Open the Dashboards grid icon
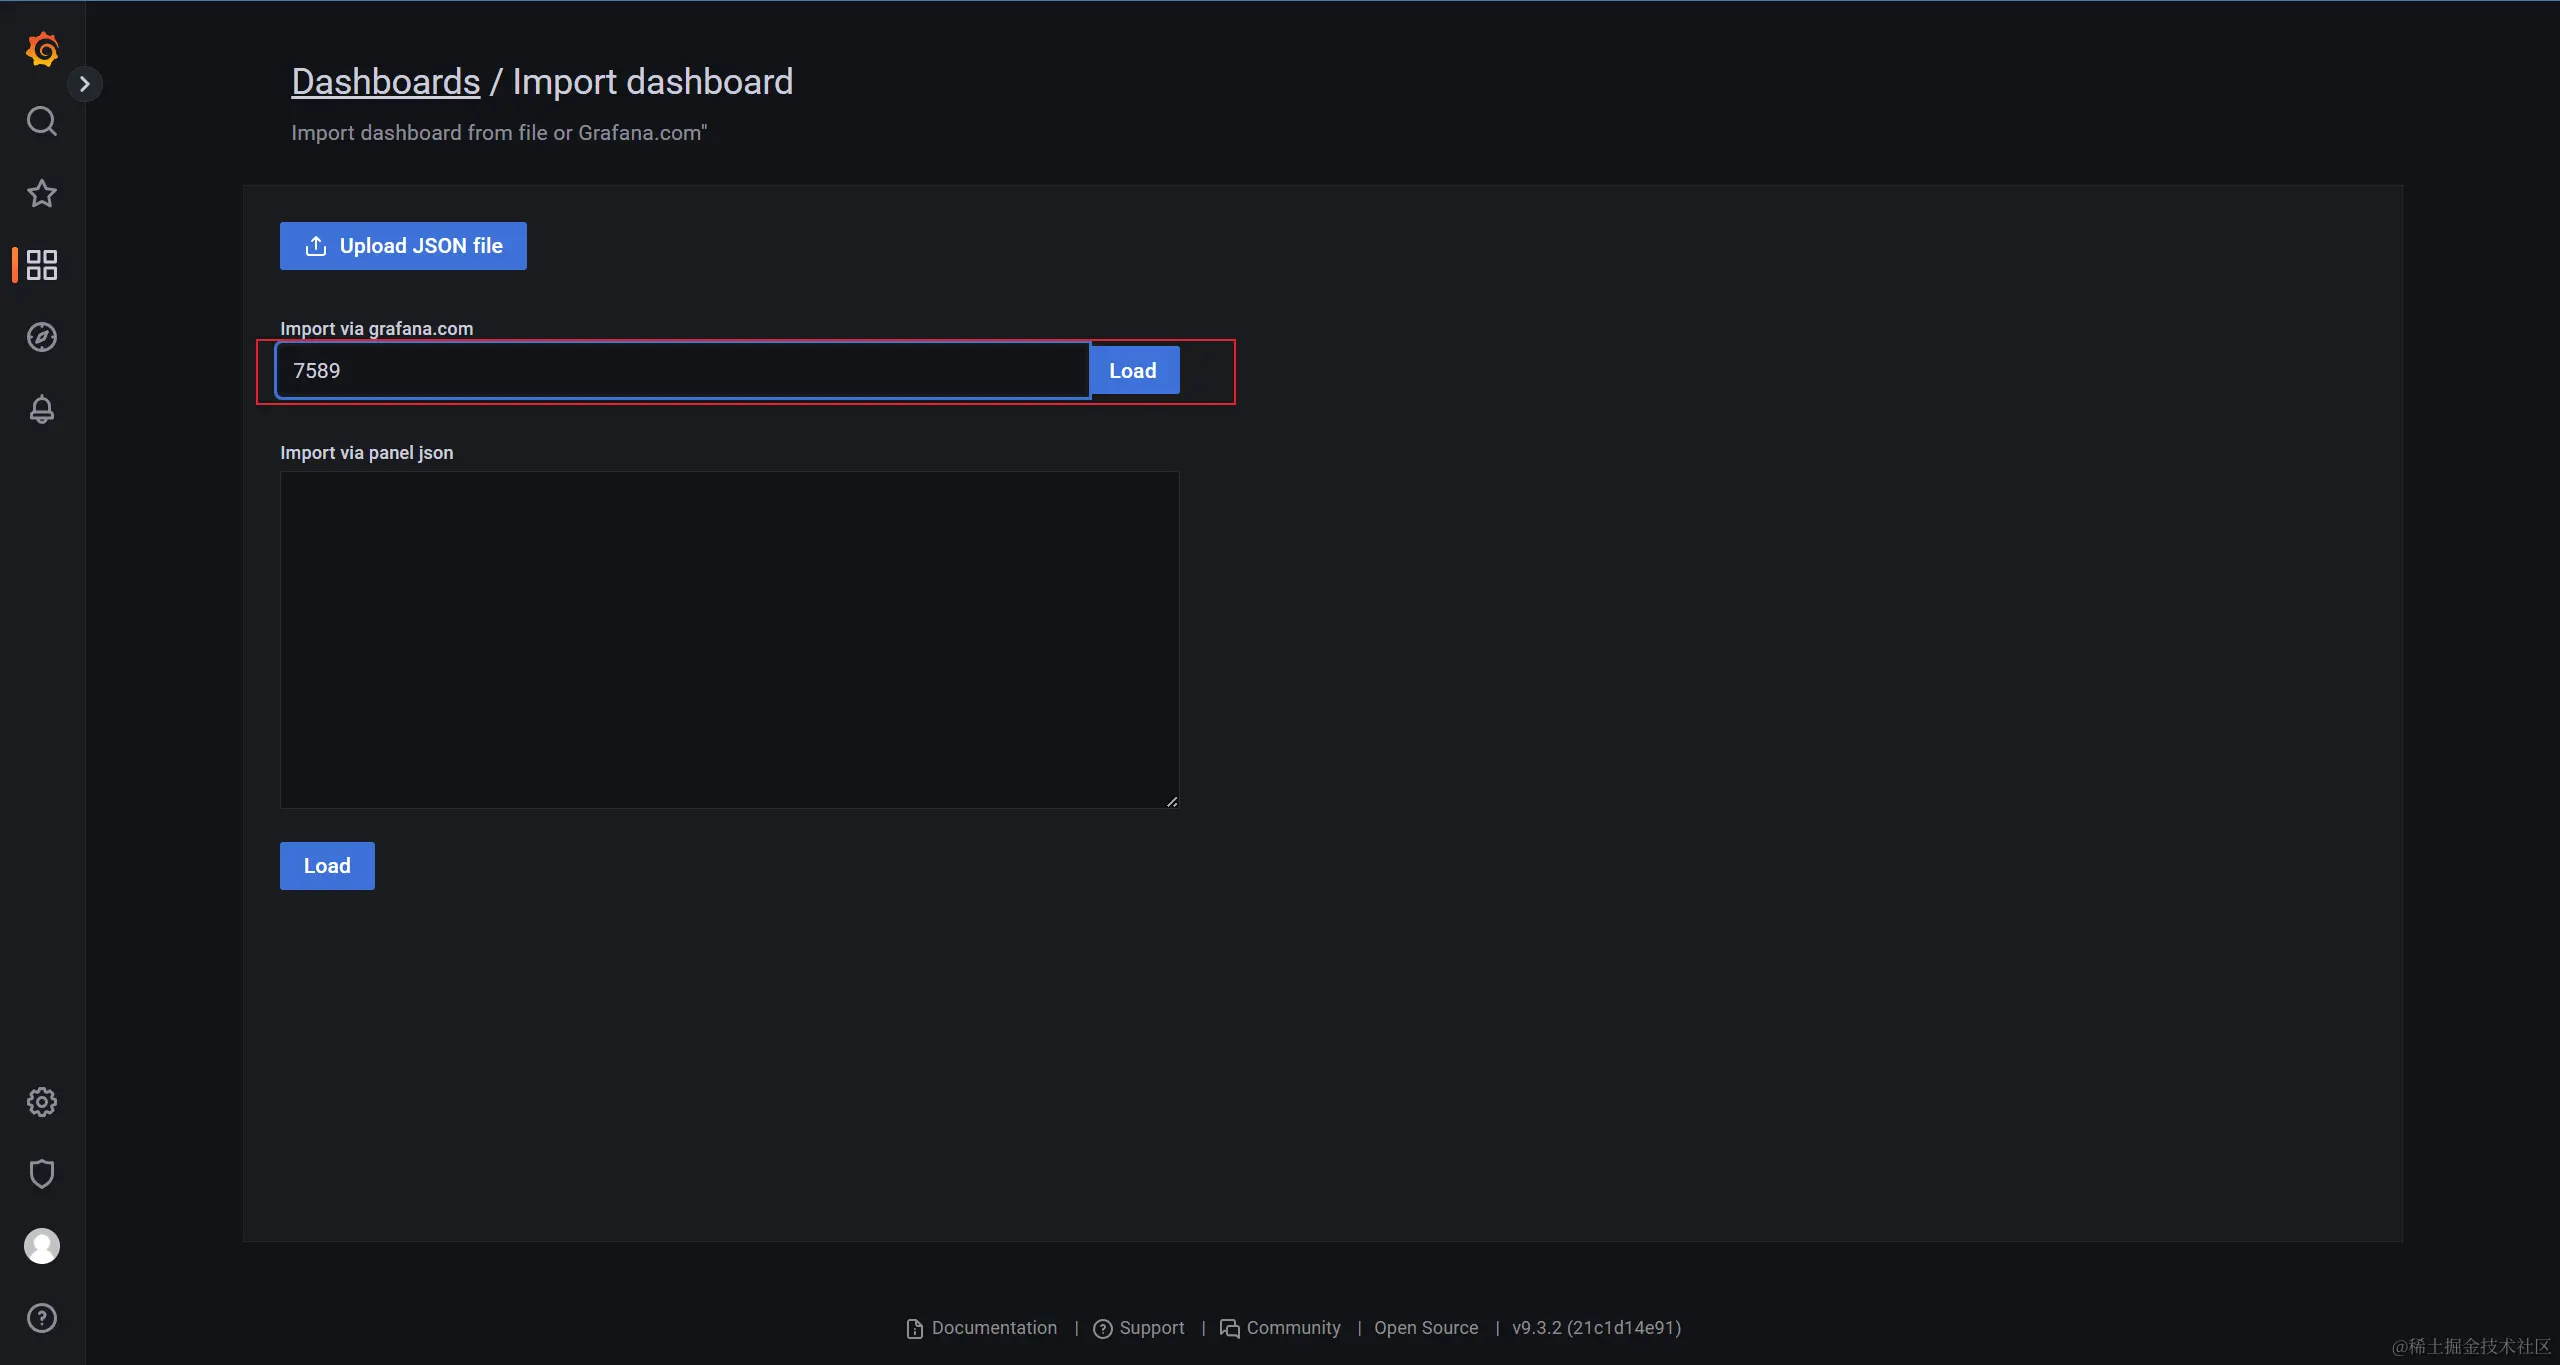 [41, 265]
